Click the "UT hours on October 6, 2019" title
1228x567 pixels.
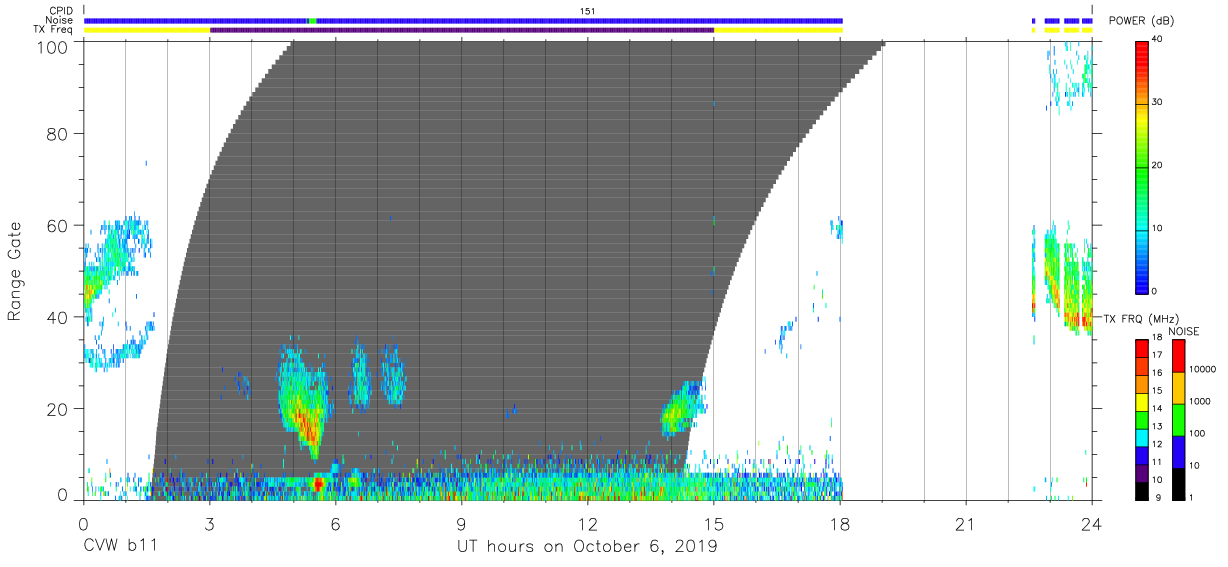tap(587, 548)
